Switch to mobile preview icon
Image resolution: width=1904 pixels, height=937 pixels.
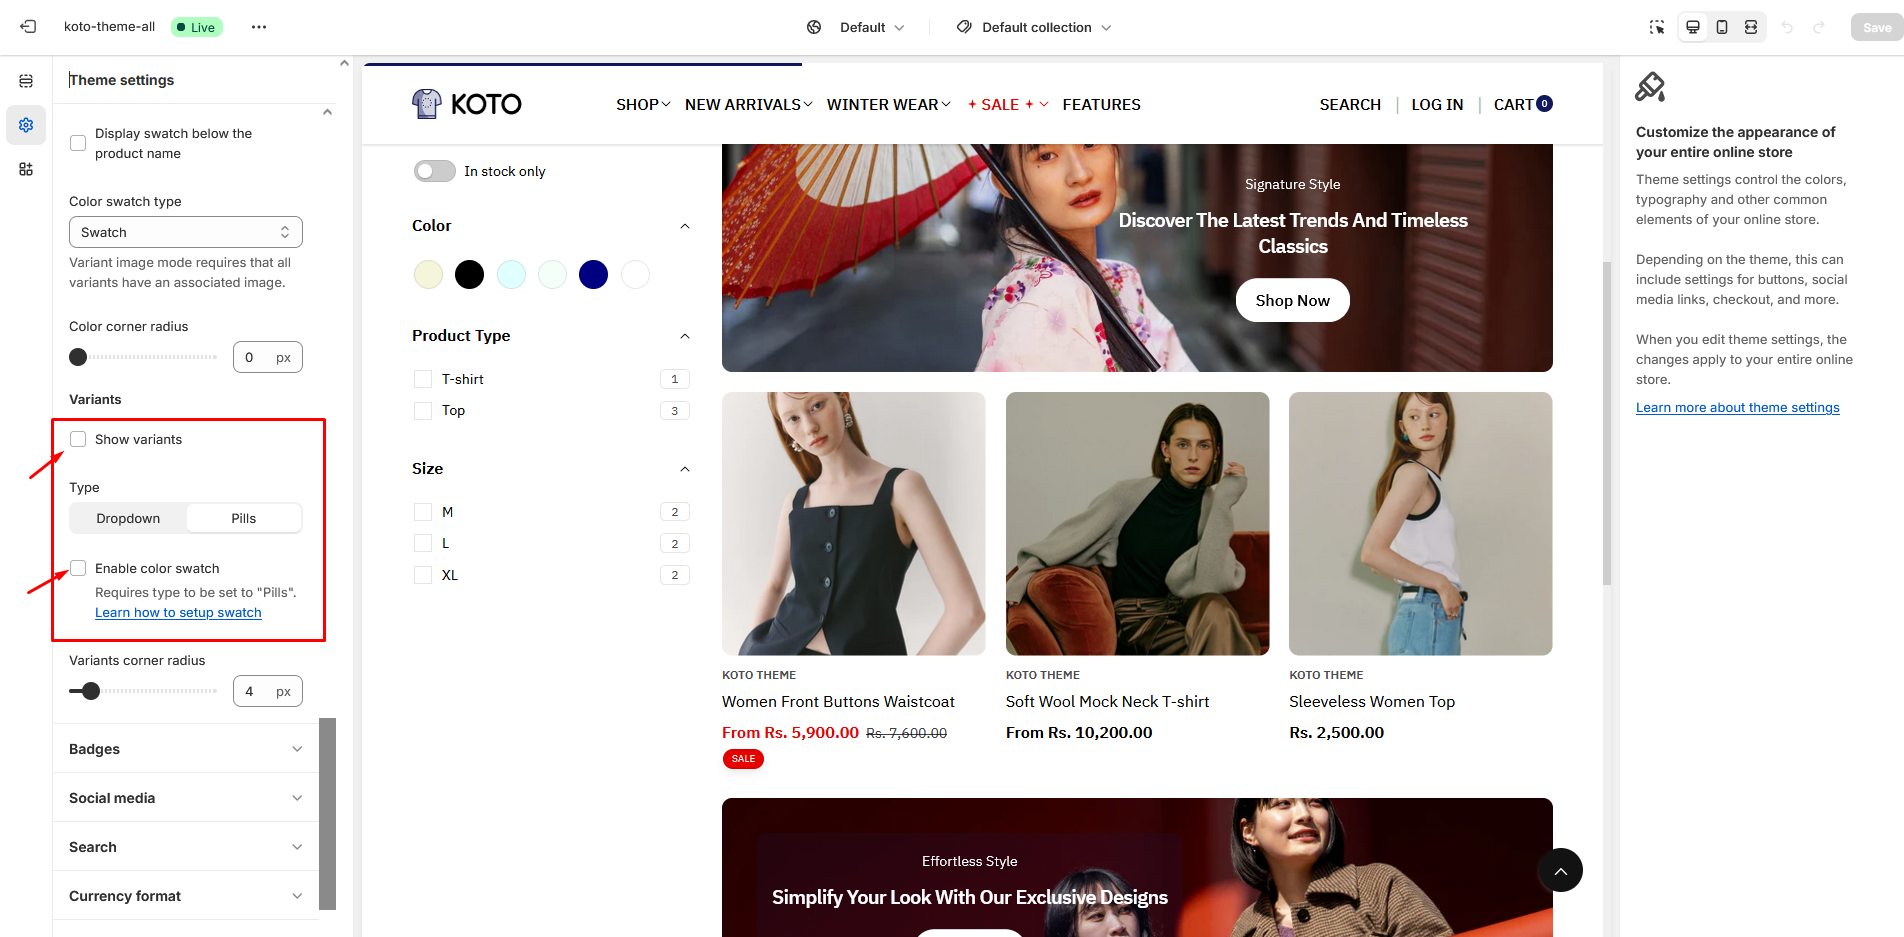[x=1722, y=27]
